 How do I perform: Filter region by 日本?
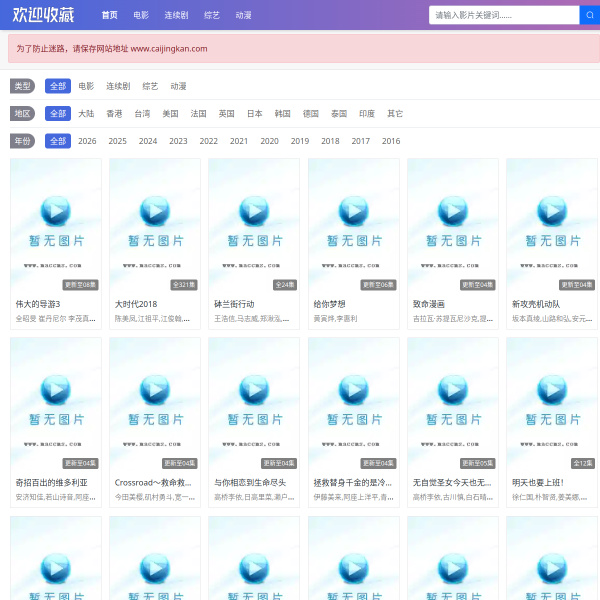[254, 114]
